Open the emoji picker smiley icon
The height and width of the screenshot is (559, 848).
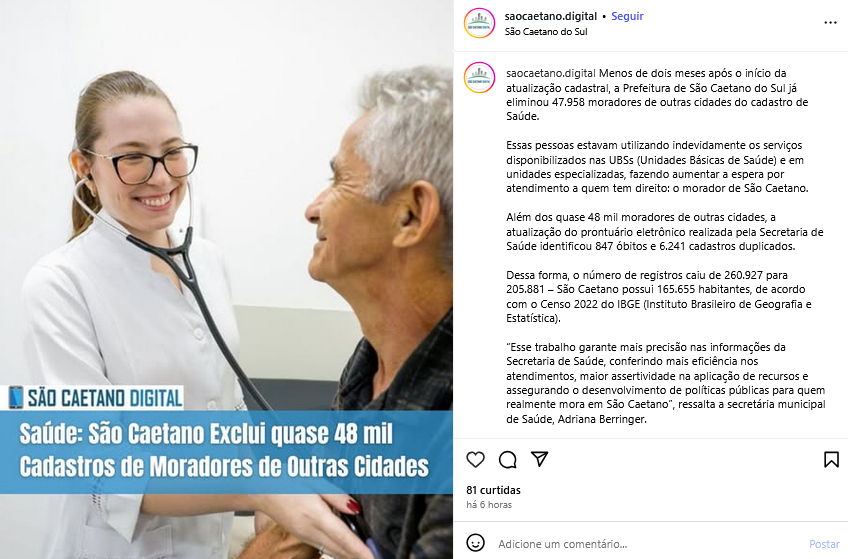475,543
